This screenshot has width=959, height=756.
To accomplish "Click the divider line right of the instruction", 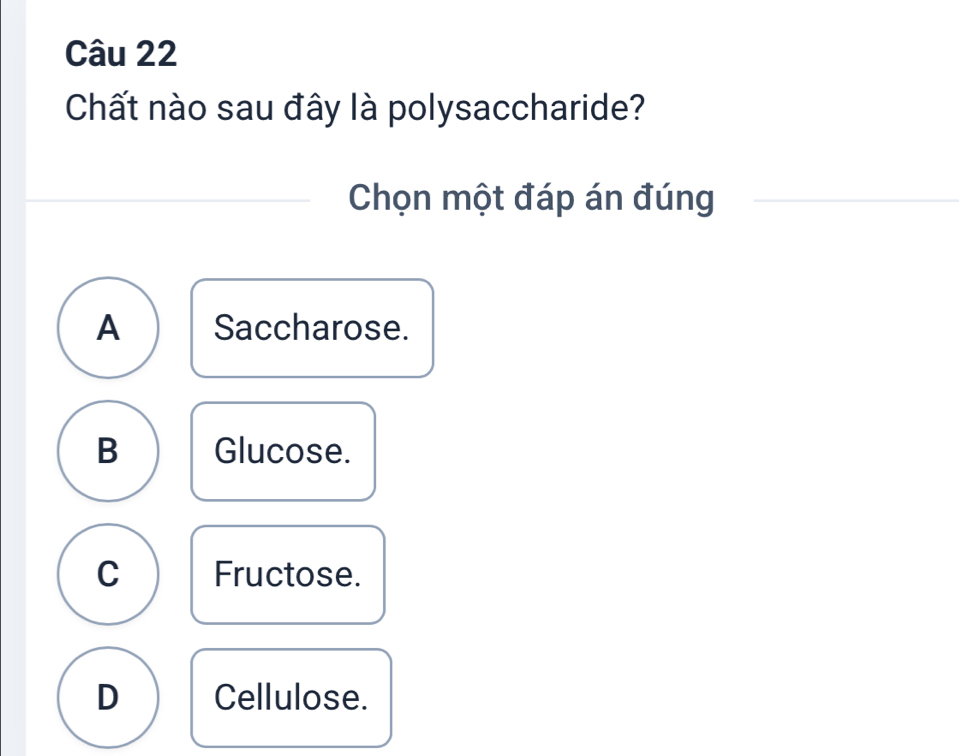I will (x=855, y=200).
